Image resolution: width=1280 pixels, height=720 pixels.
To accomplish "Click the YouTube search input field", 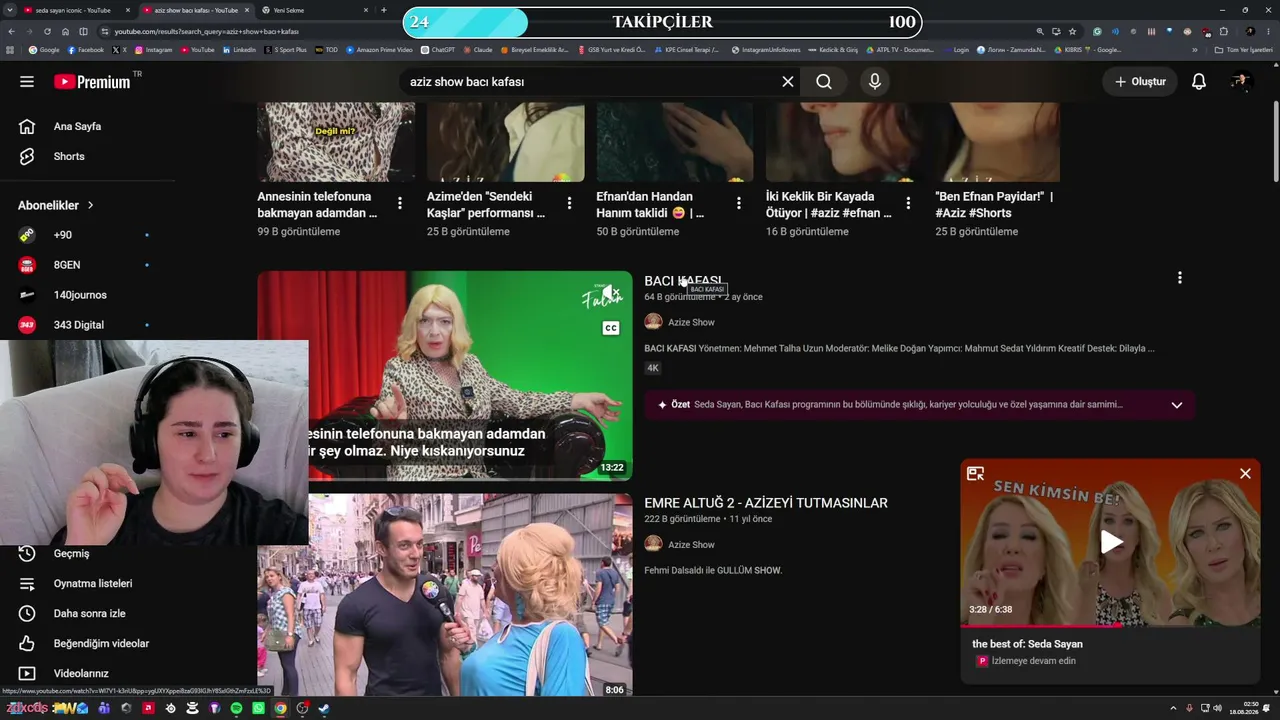I will [590, 82].
